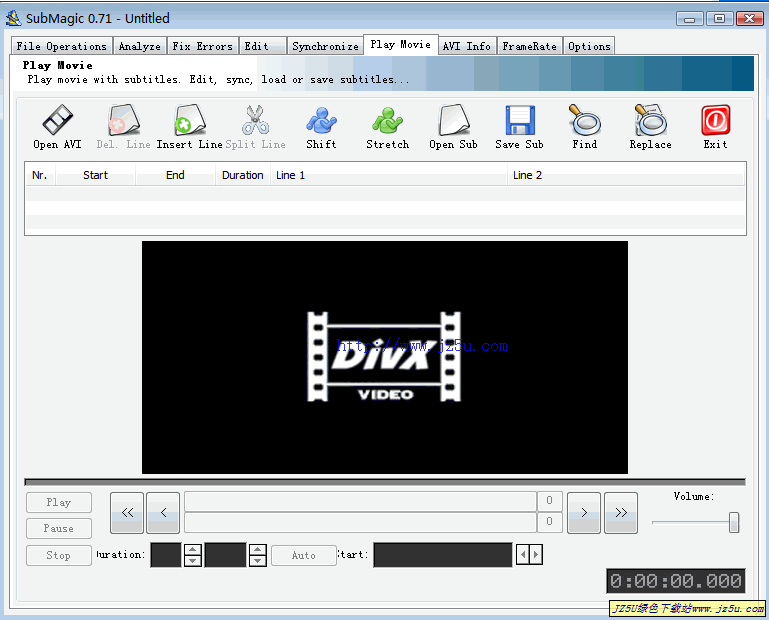Click the SubMagic title bar app icon
769x620 pixels.
click(x=13, y=18)
